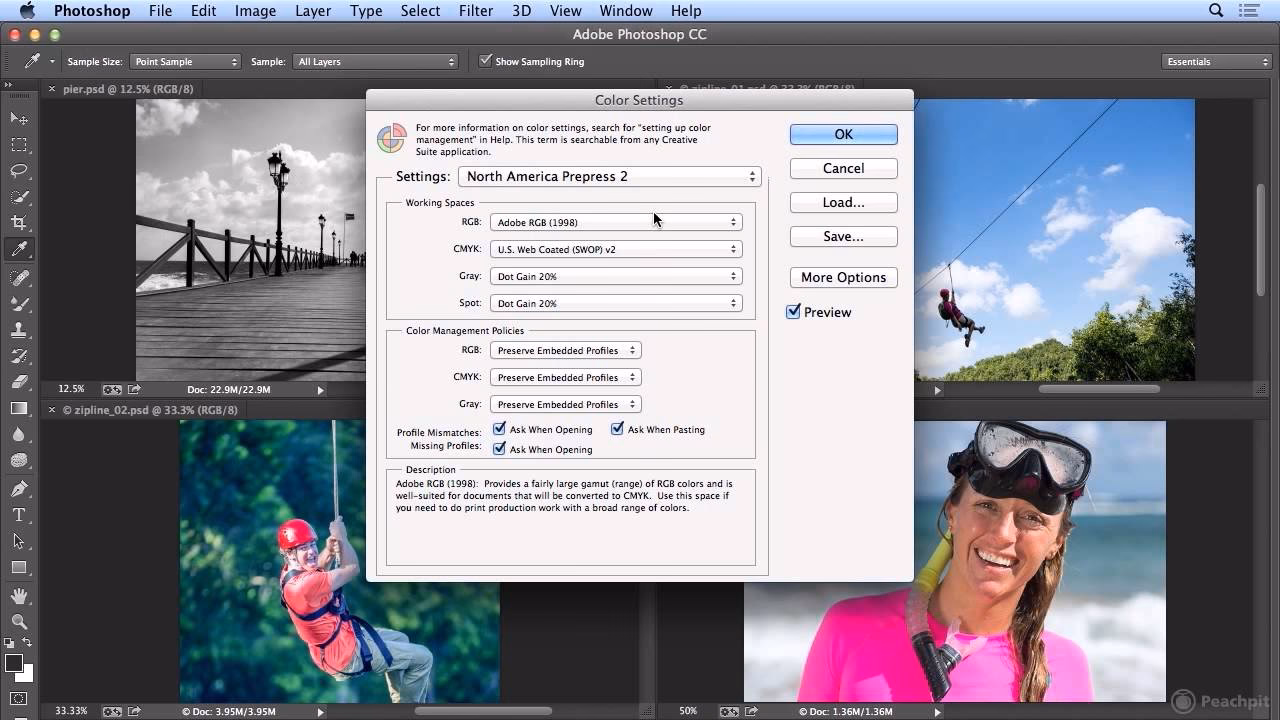Uncheck Show Sampling Ring in options bar

(x=486, y=61)
